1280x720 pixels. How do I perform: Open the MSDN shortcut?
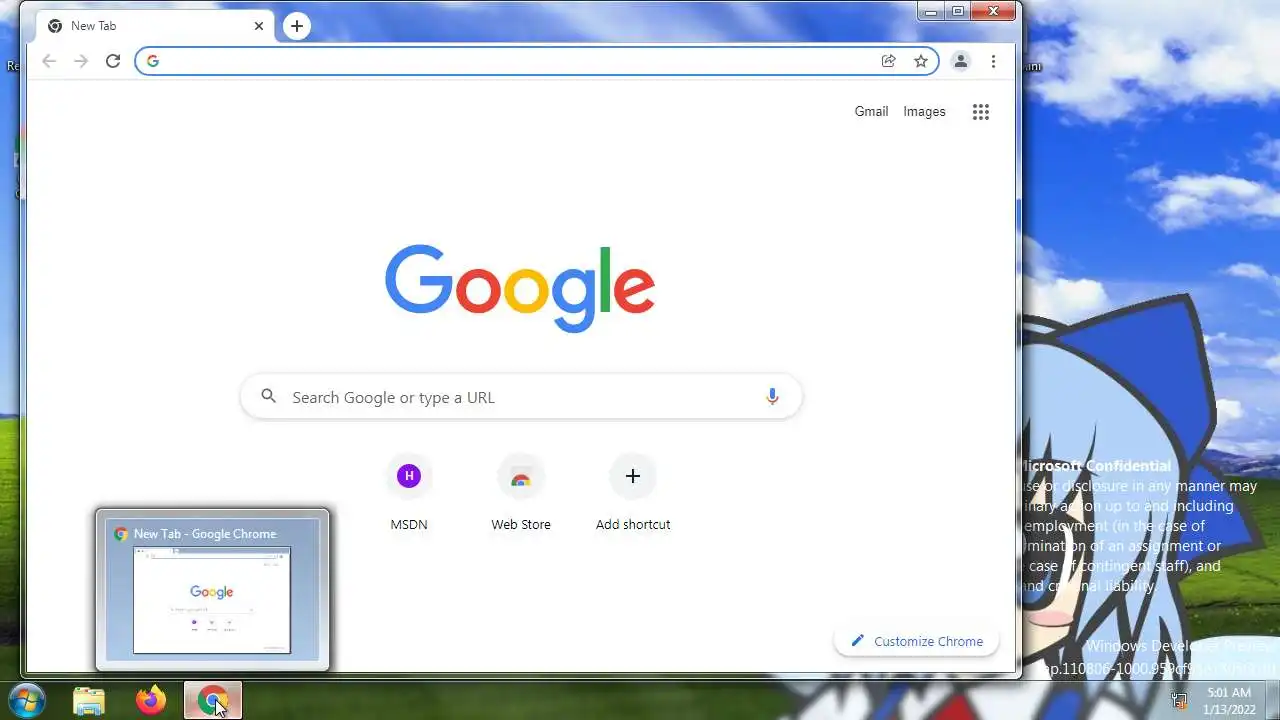click(409, 492)
